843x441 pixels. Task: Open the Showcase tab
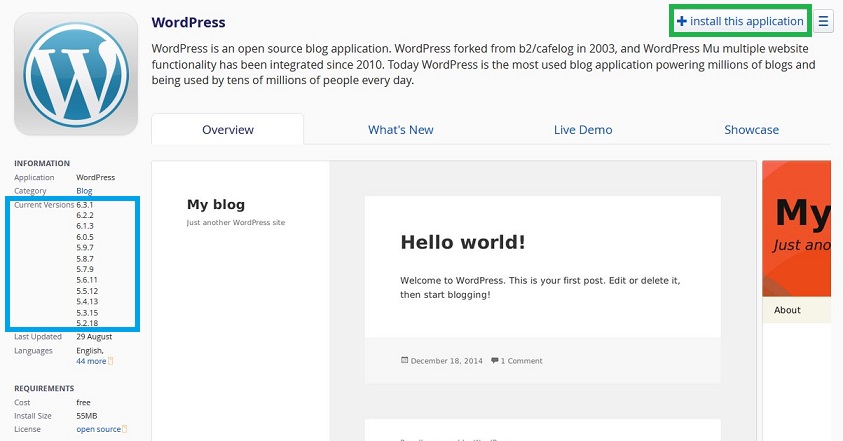751,130
